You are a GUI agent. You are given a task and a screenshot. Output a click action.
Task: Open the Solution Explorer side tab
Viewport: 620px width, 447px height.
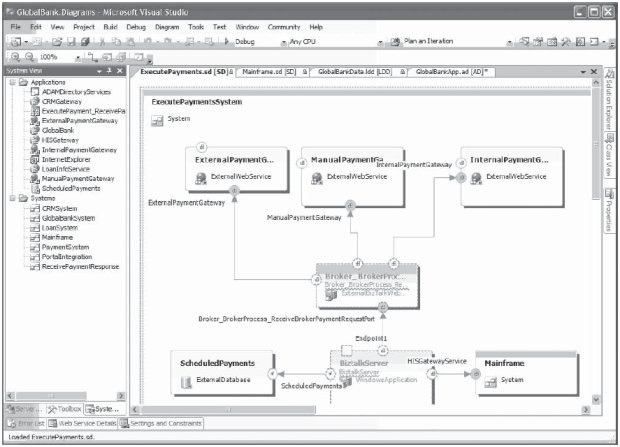click(609, 98)
